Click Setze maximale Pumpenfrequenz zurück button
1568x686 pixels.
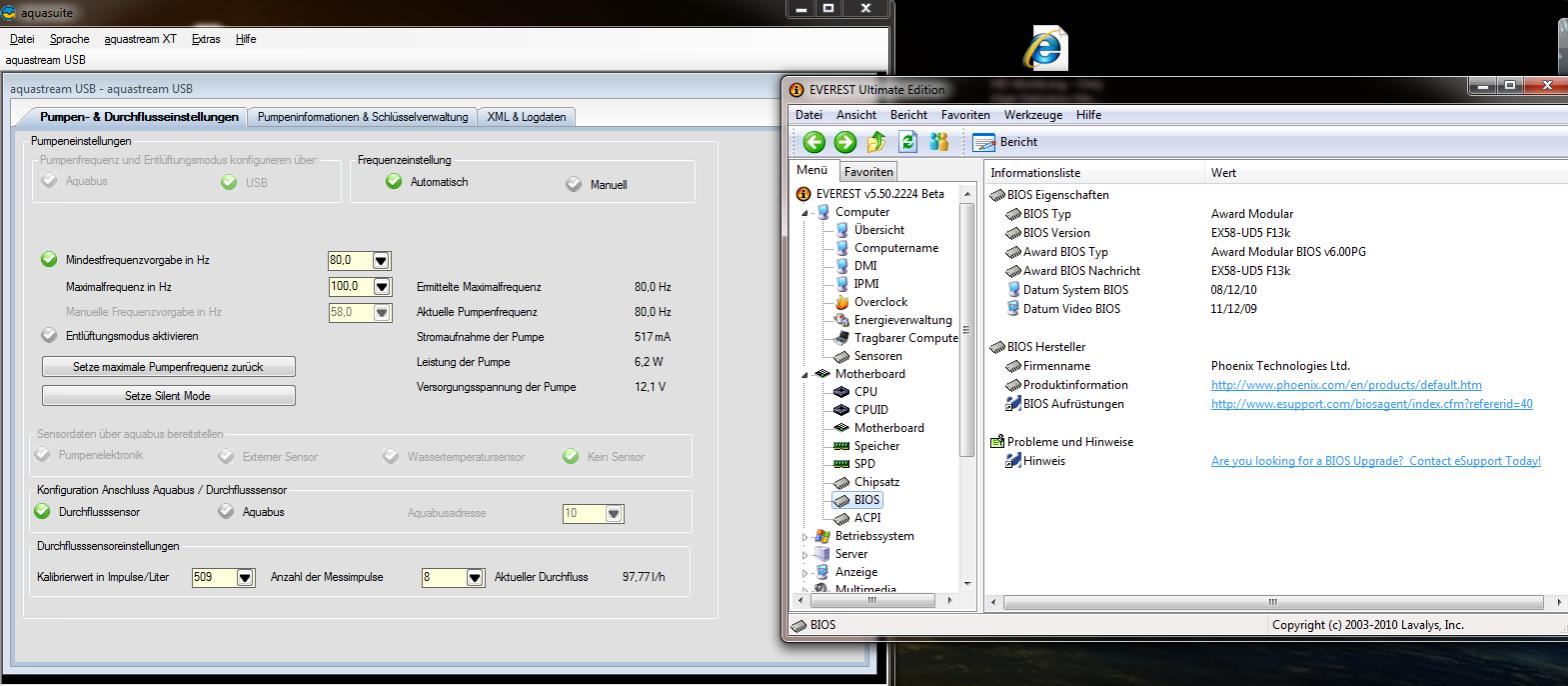coord(168,367)
